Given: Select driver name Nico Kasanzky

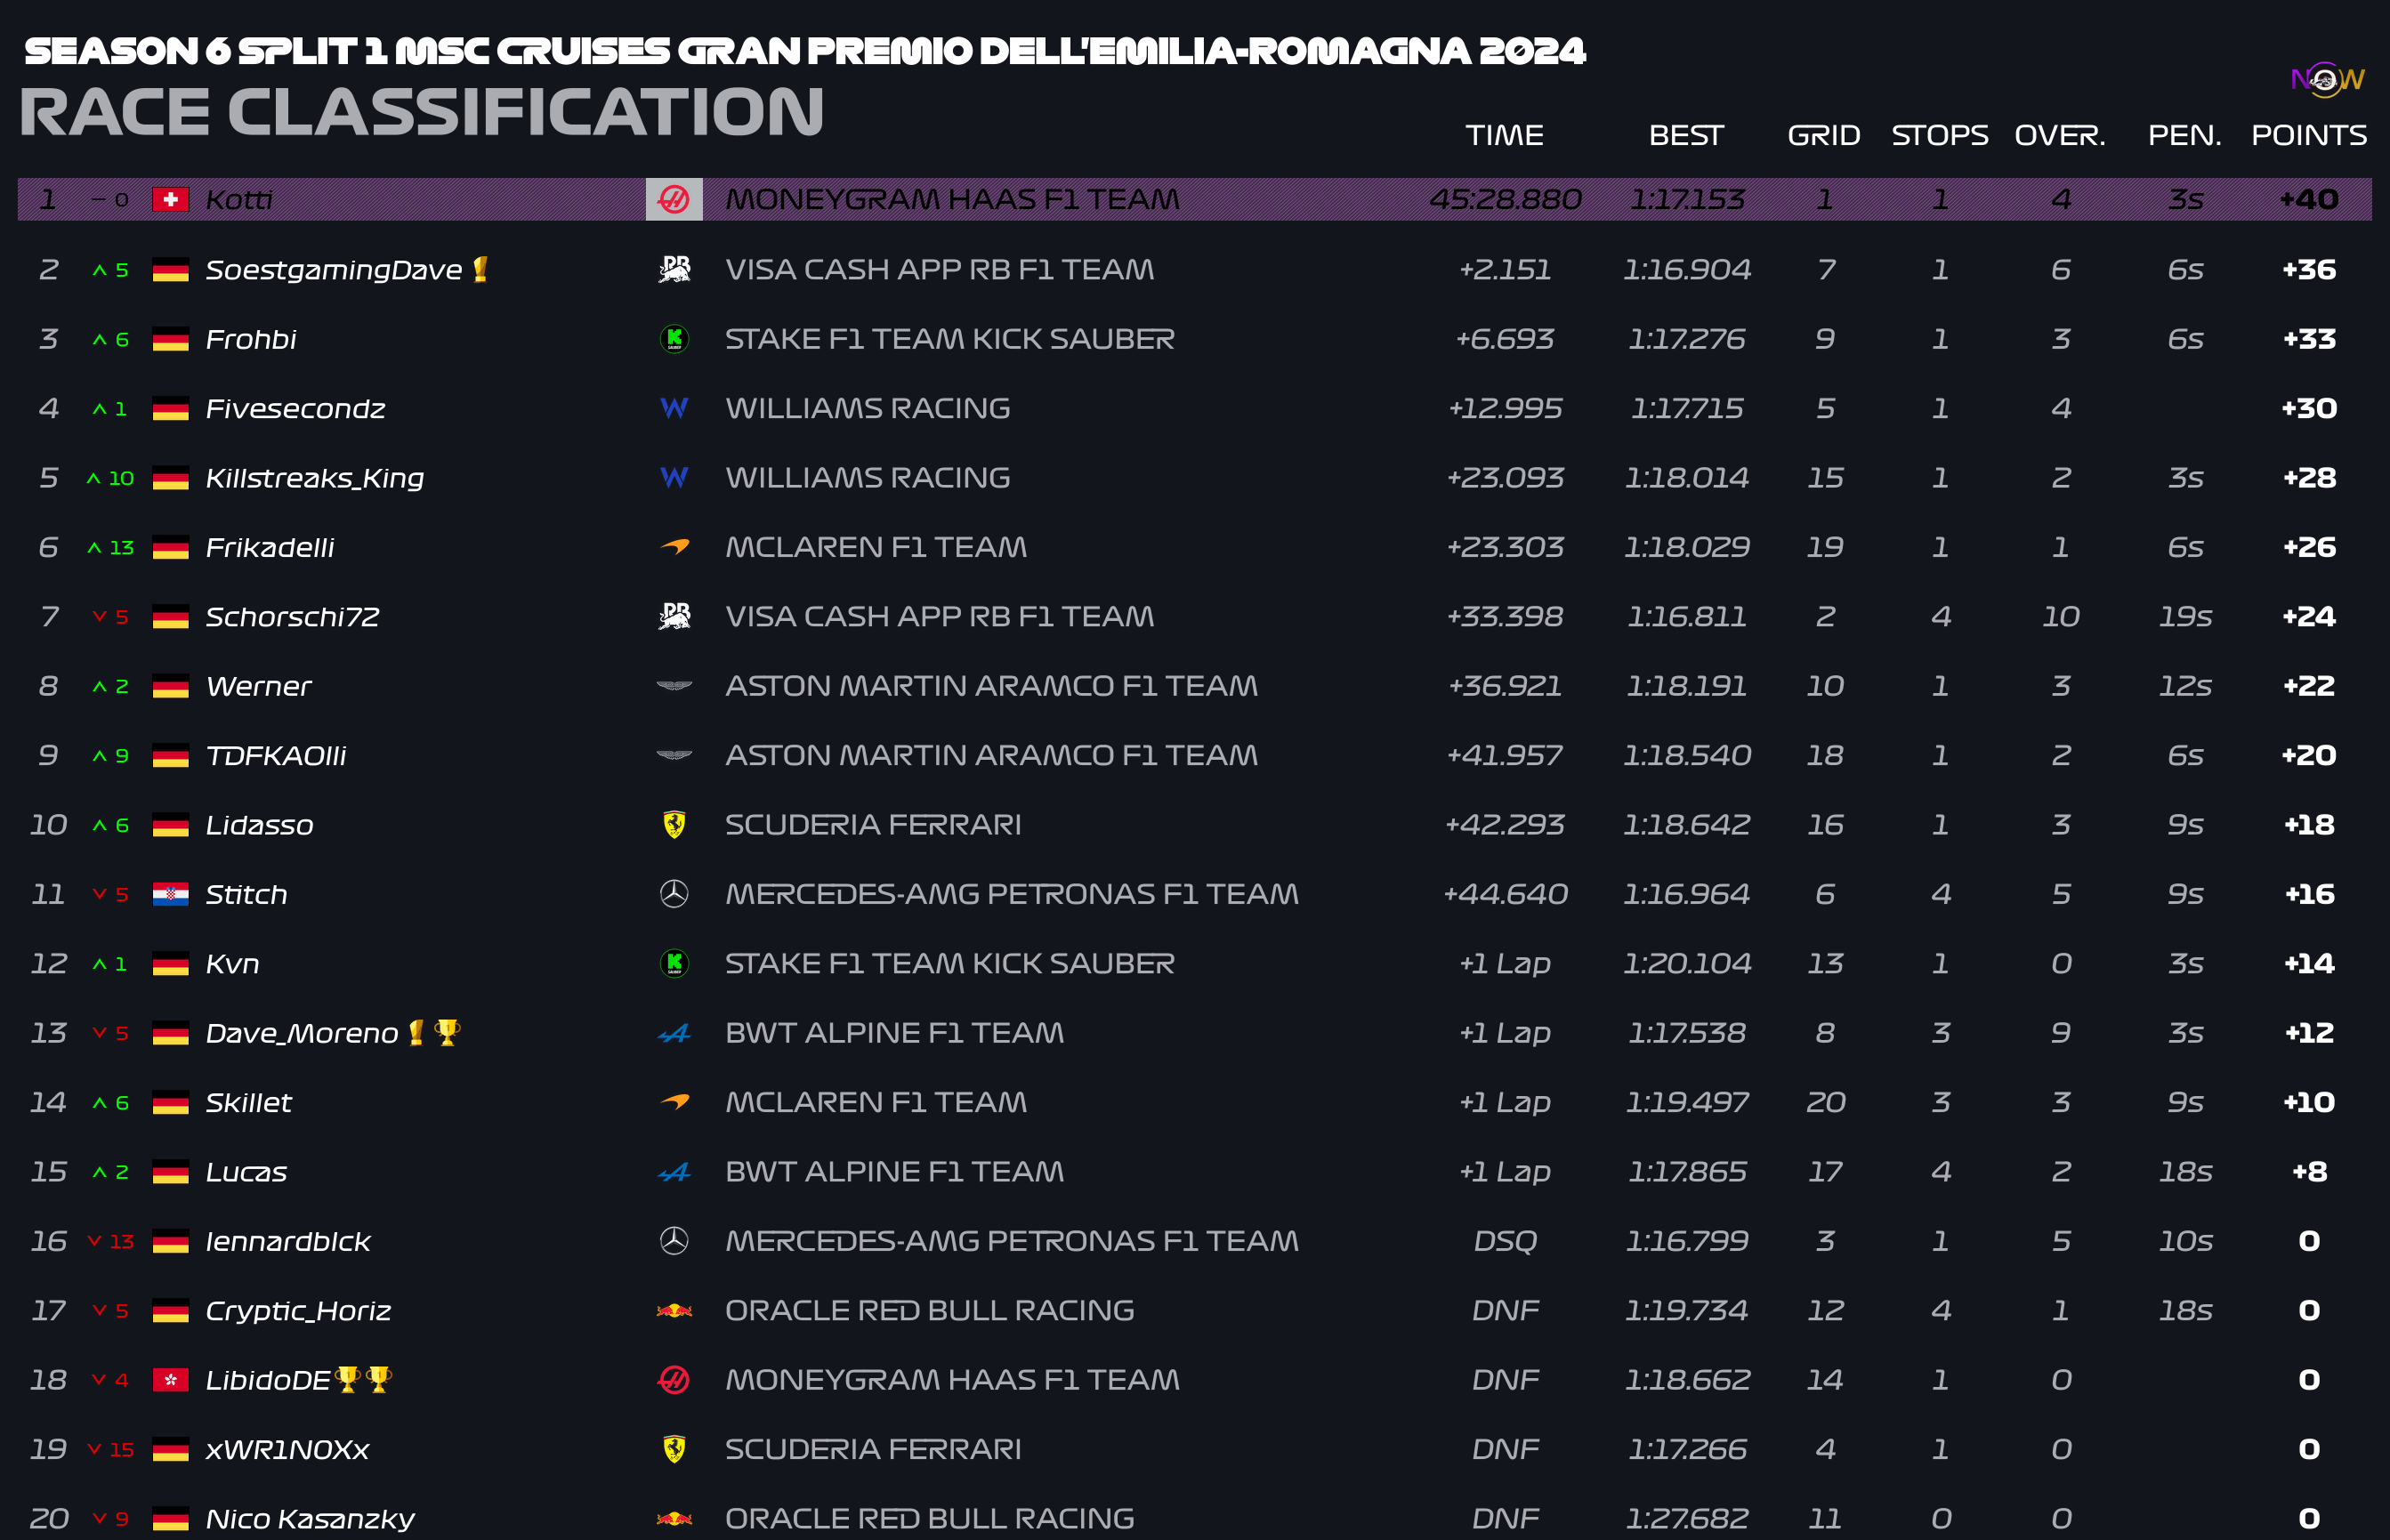Looking at the screenshot, I should coord(310,1519).
